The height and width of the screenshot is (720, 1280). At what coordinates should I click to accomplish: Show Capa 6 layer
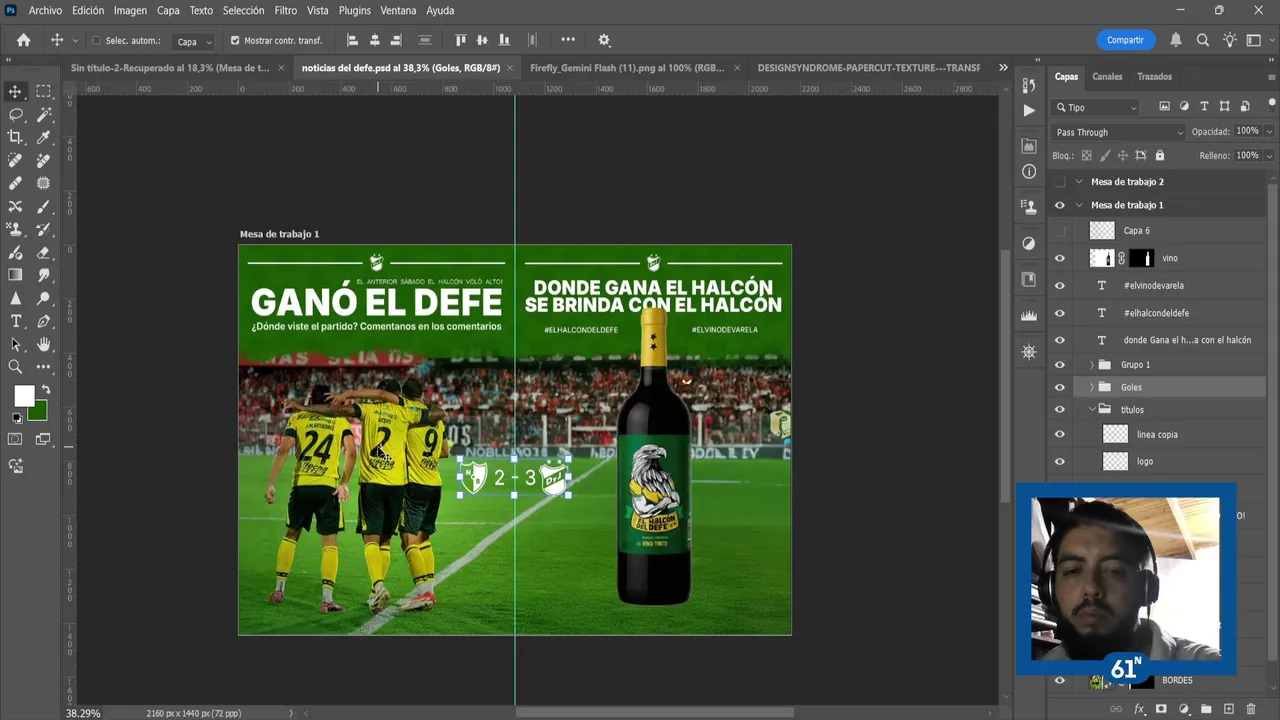[x=1060, y=231]
